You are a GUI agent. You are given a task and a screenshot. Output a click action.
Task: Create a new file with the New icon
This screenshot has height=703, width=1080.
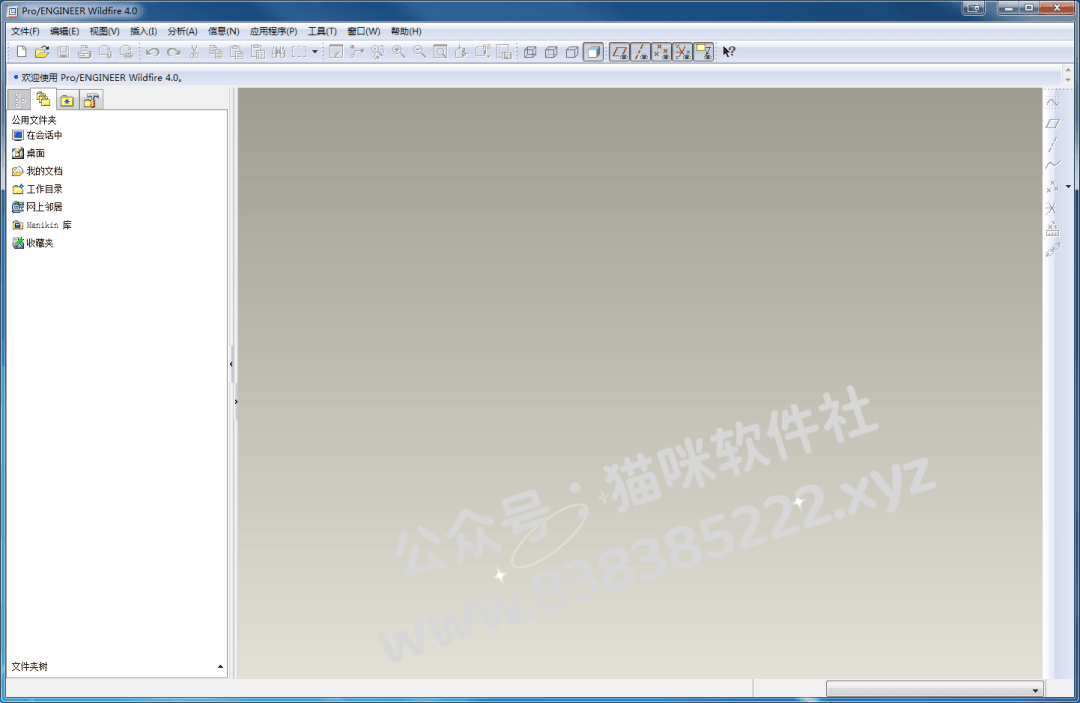tap(21, 52)
